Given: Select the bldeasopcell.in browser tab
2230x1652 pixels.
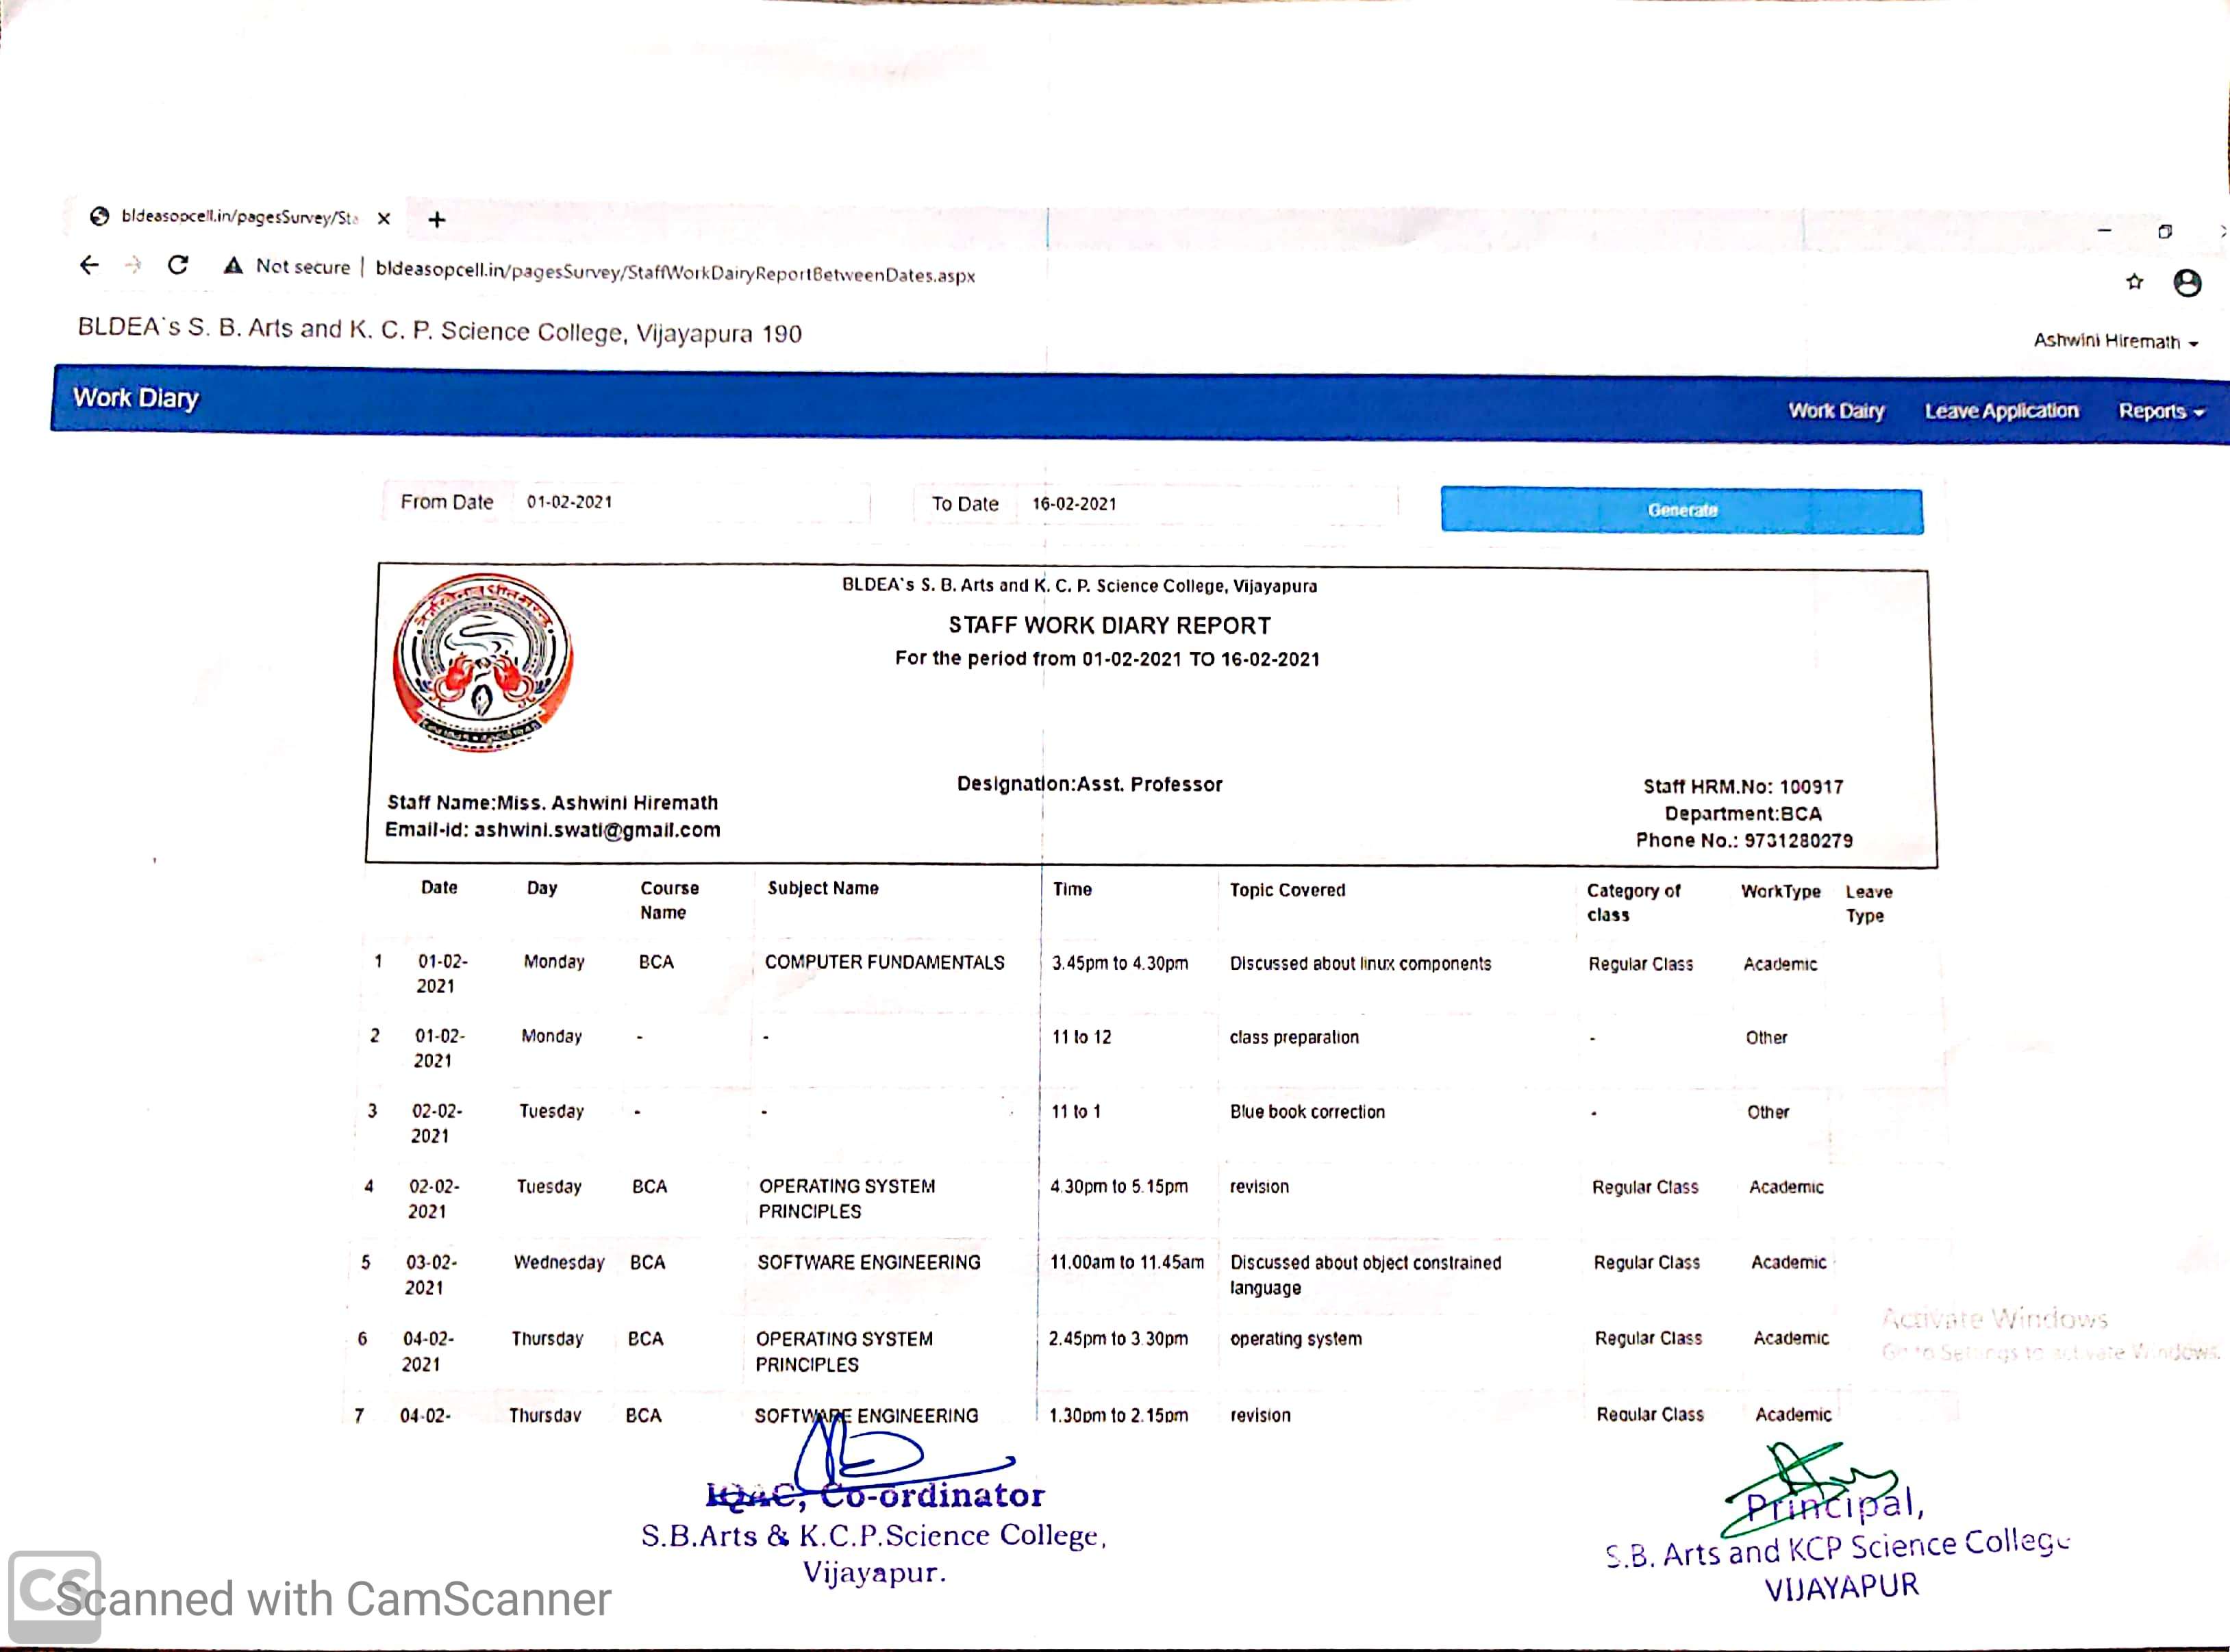Looking at the screenshot, I should coord(238,217).
